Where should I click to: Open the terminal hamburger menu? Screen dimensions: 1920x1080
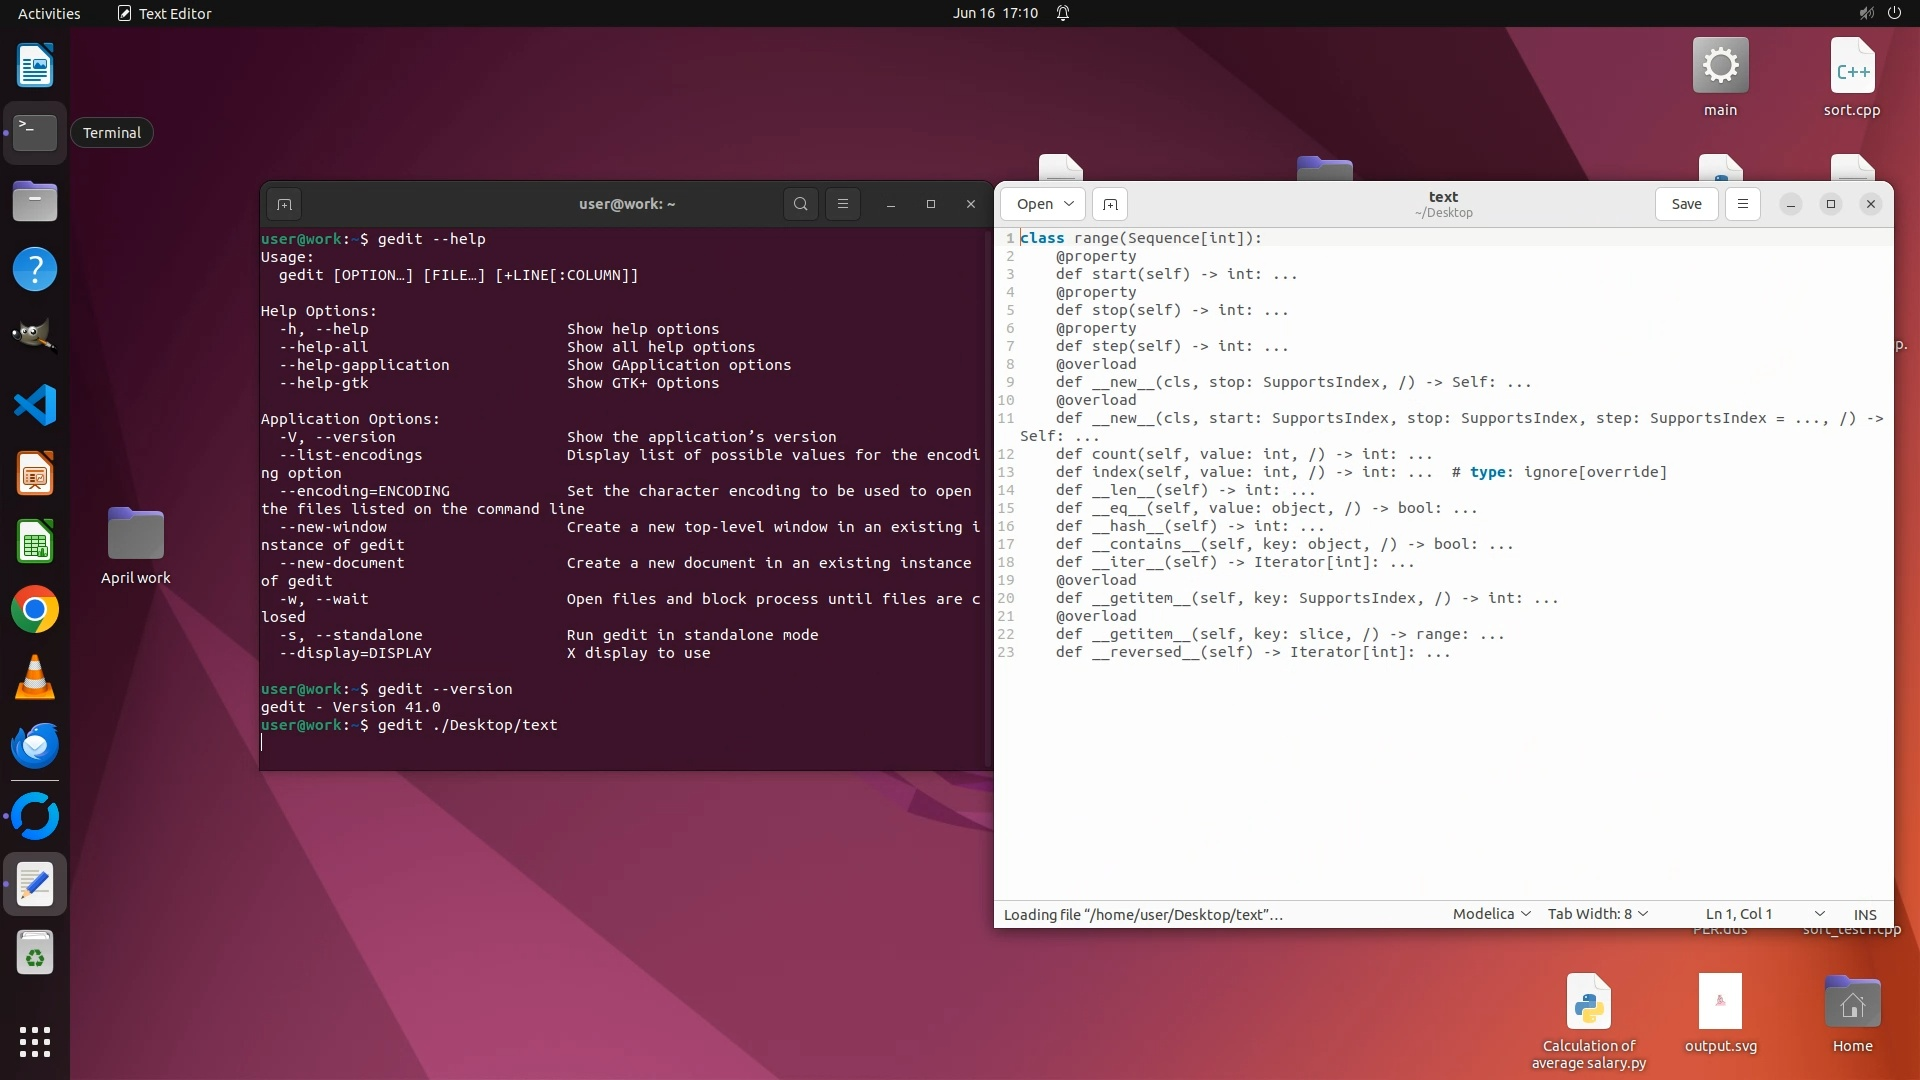click(x=843, y=204)
